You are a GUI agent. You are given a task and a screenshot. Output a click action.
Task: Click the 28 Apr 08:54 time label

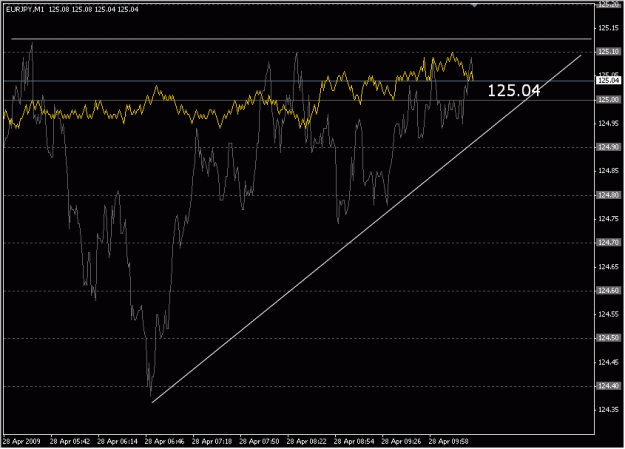click(354, 442)
